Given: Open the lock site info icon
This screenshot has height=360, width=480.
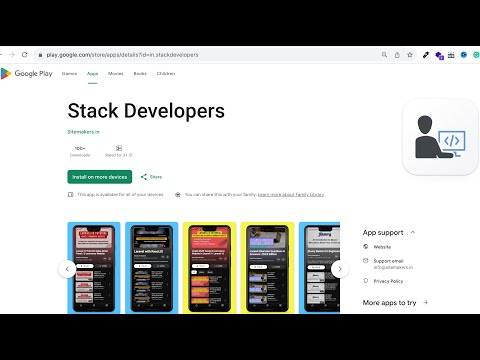Looking at the screenshot, I should click(x=40, y=55).
